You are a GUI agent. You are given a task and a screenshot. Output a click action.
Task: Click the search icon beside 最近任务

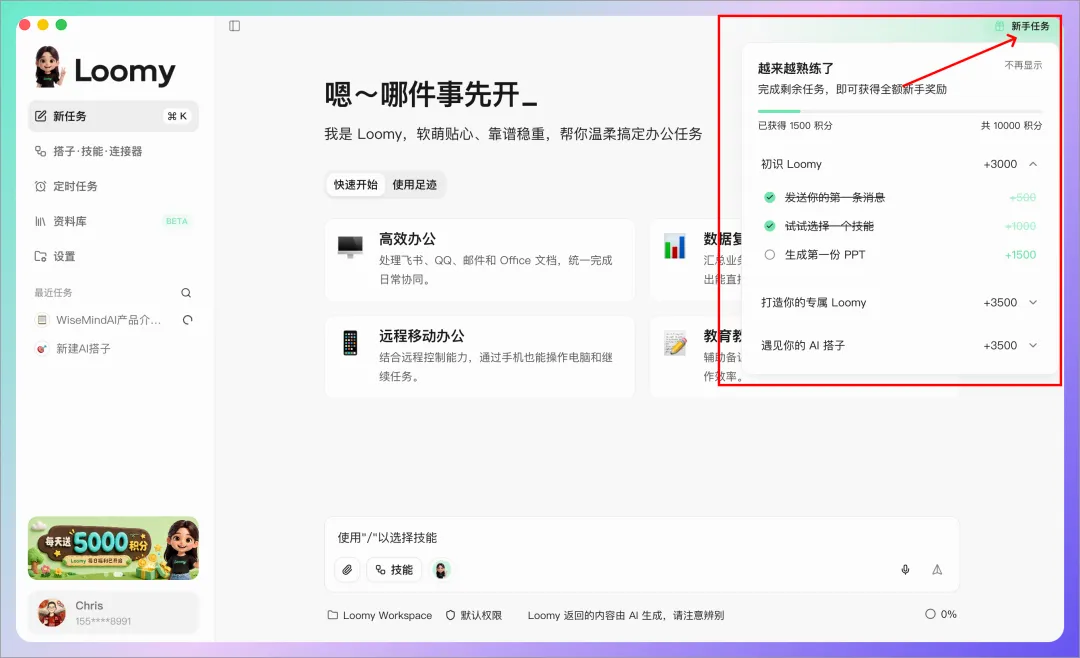[186, 293]
